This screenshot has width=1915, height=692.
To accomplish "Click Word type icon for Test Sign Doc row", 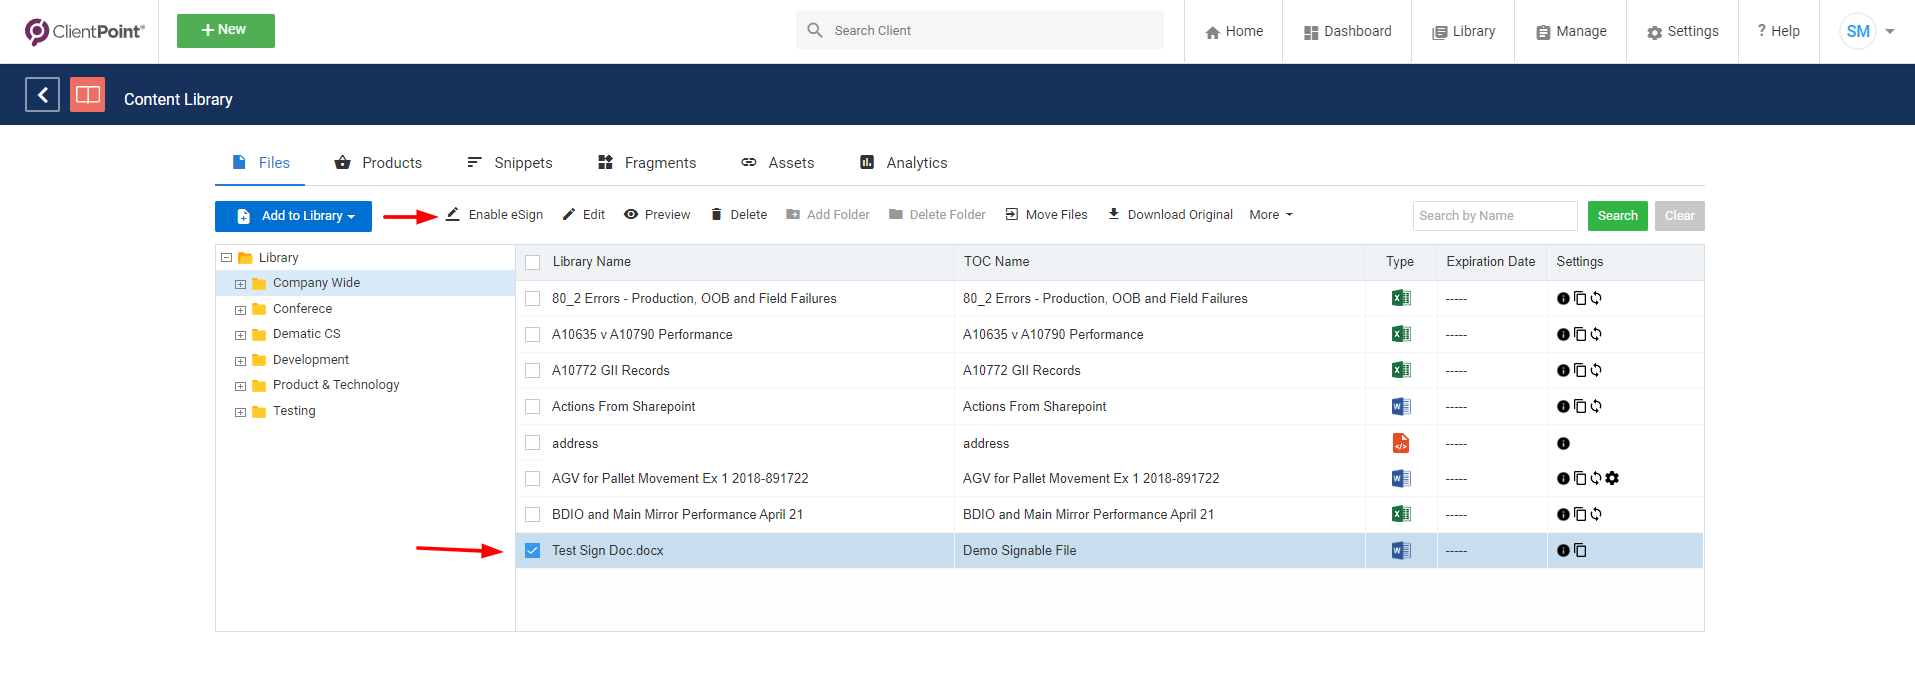I will coord(1401,550).
